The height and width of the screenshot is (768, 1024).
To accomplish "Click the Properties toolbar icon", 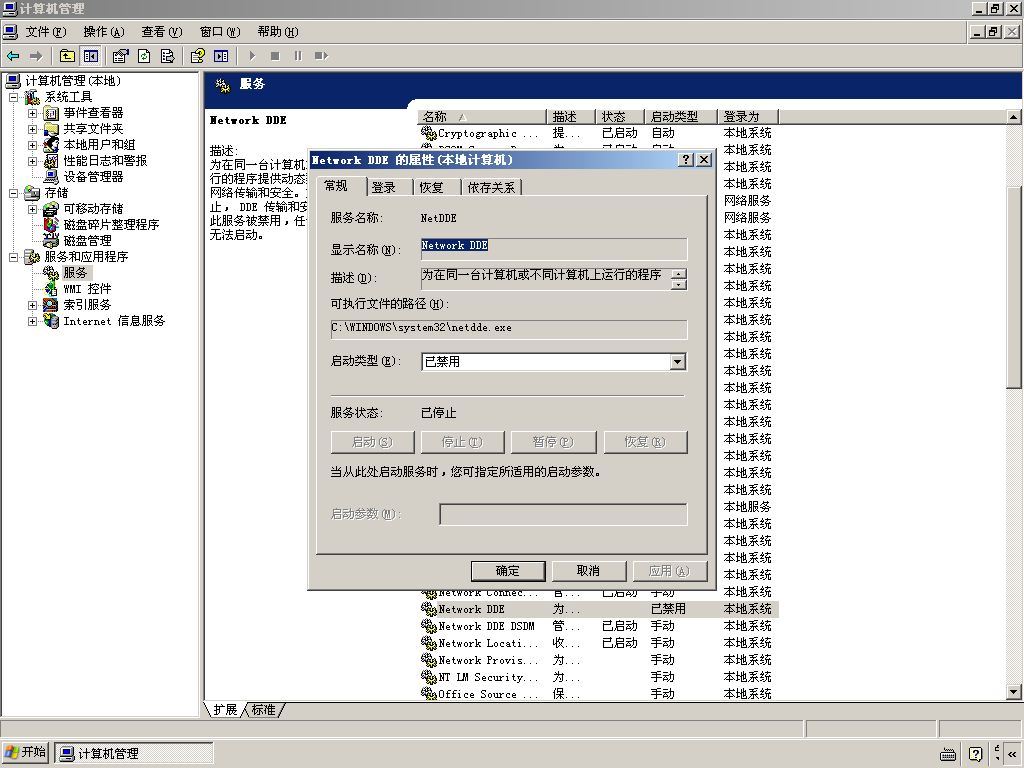I will (120, 56).
